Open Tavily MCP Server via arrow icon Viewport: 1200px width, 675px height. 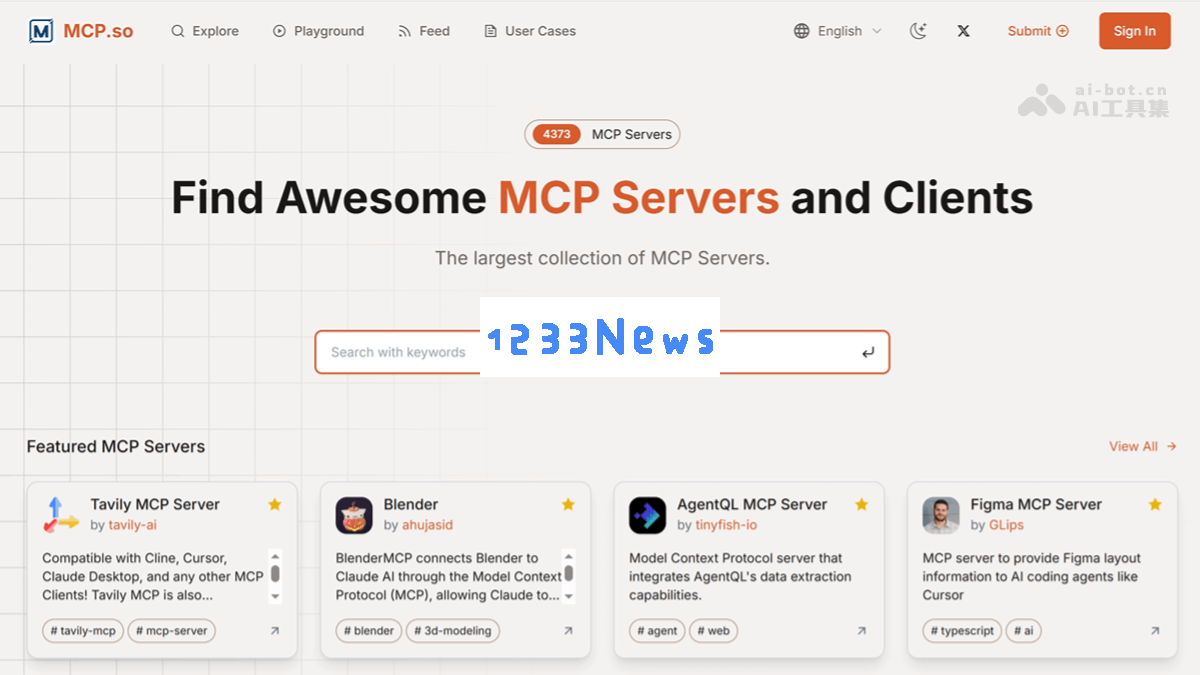pyautogui.click(x=275, y=631)
